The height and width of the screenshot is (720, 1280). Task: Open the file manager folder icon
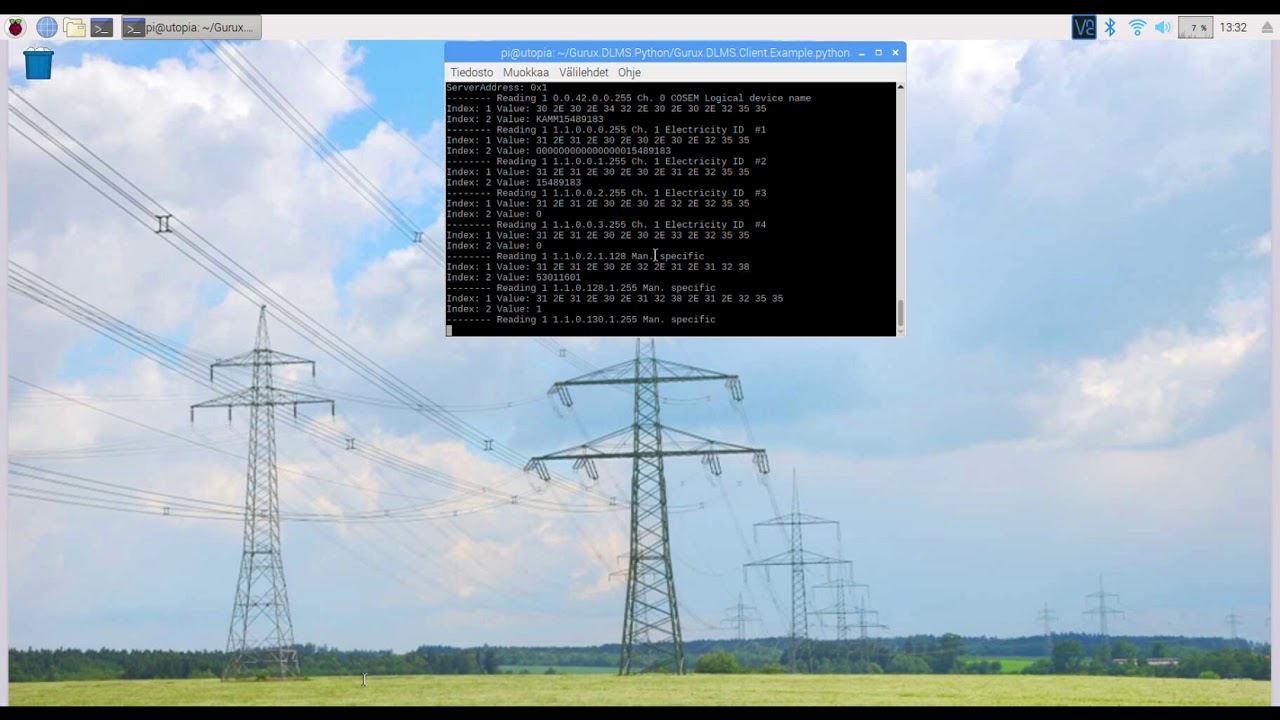pyautogui.click(x=74, y=27)
